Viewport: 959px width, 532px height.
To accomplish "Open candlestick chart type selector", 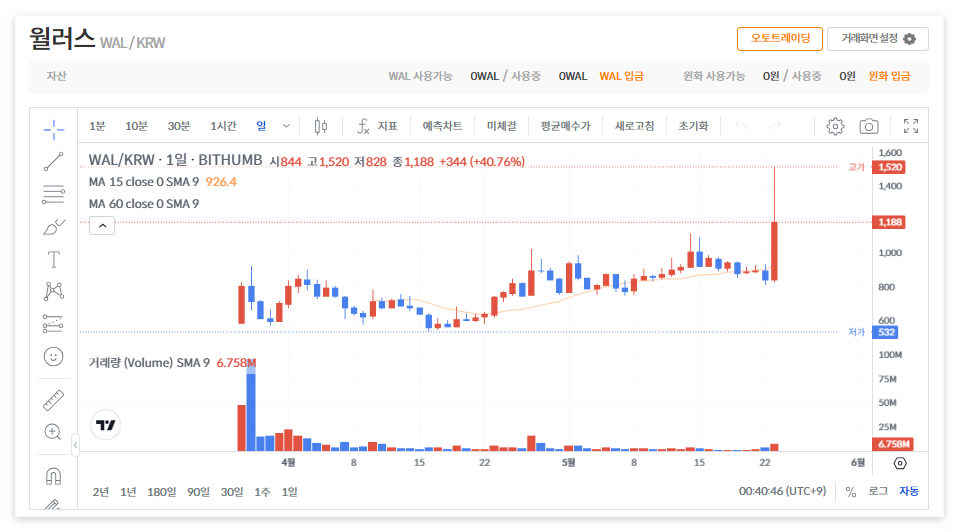I will [x=320, y=126].
